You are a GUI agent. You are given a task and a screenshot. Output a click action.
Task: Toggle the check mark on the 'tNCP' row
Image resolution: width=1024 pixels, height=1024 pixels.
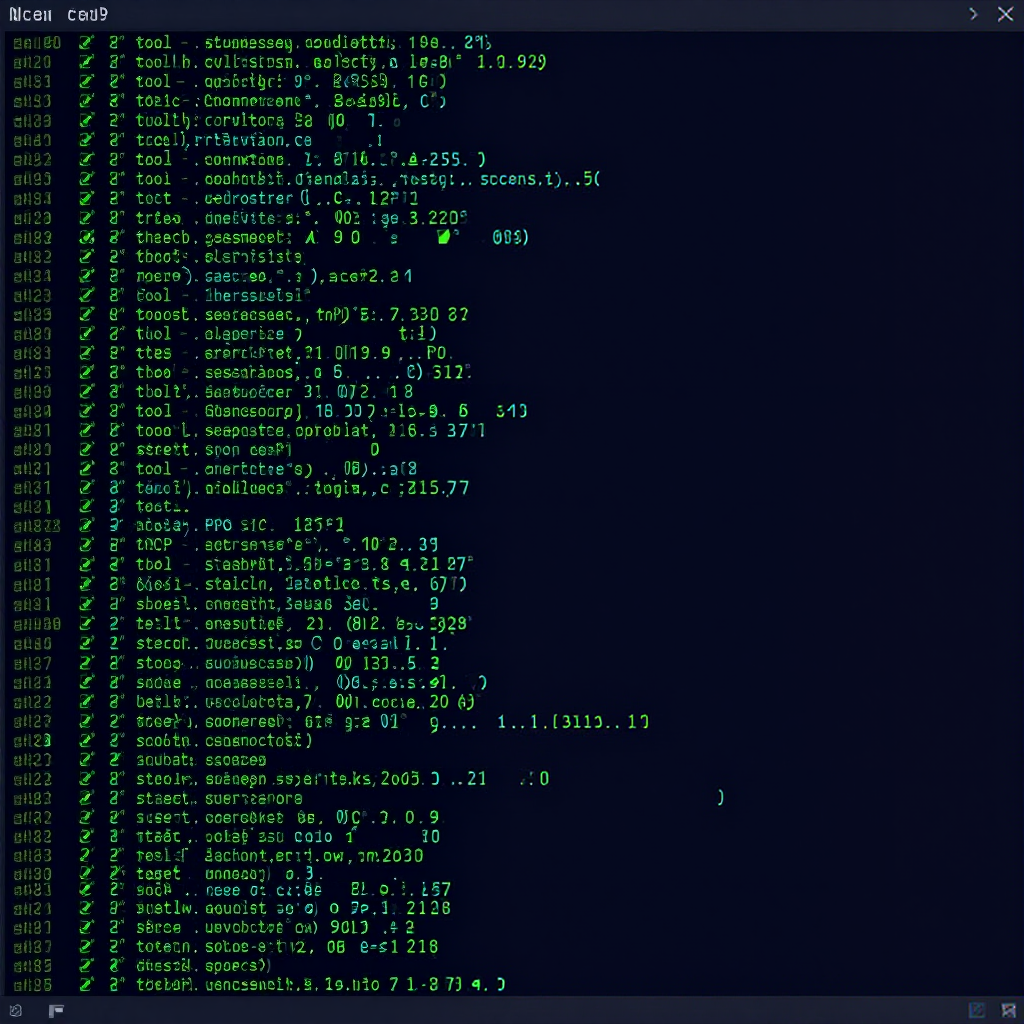coord(86,545)
